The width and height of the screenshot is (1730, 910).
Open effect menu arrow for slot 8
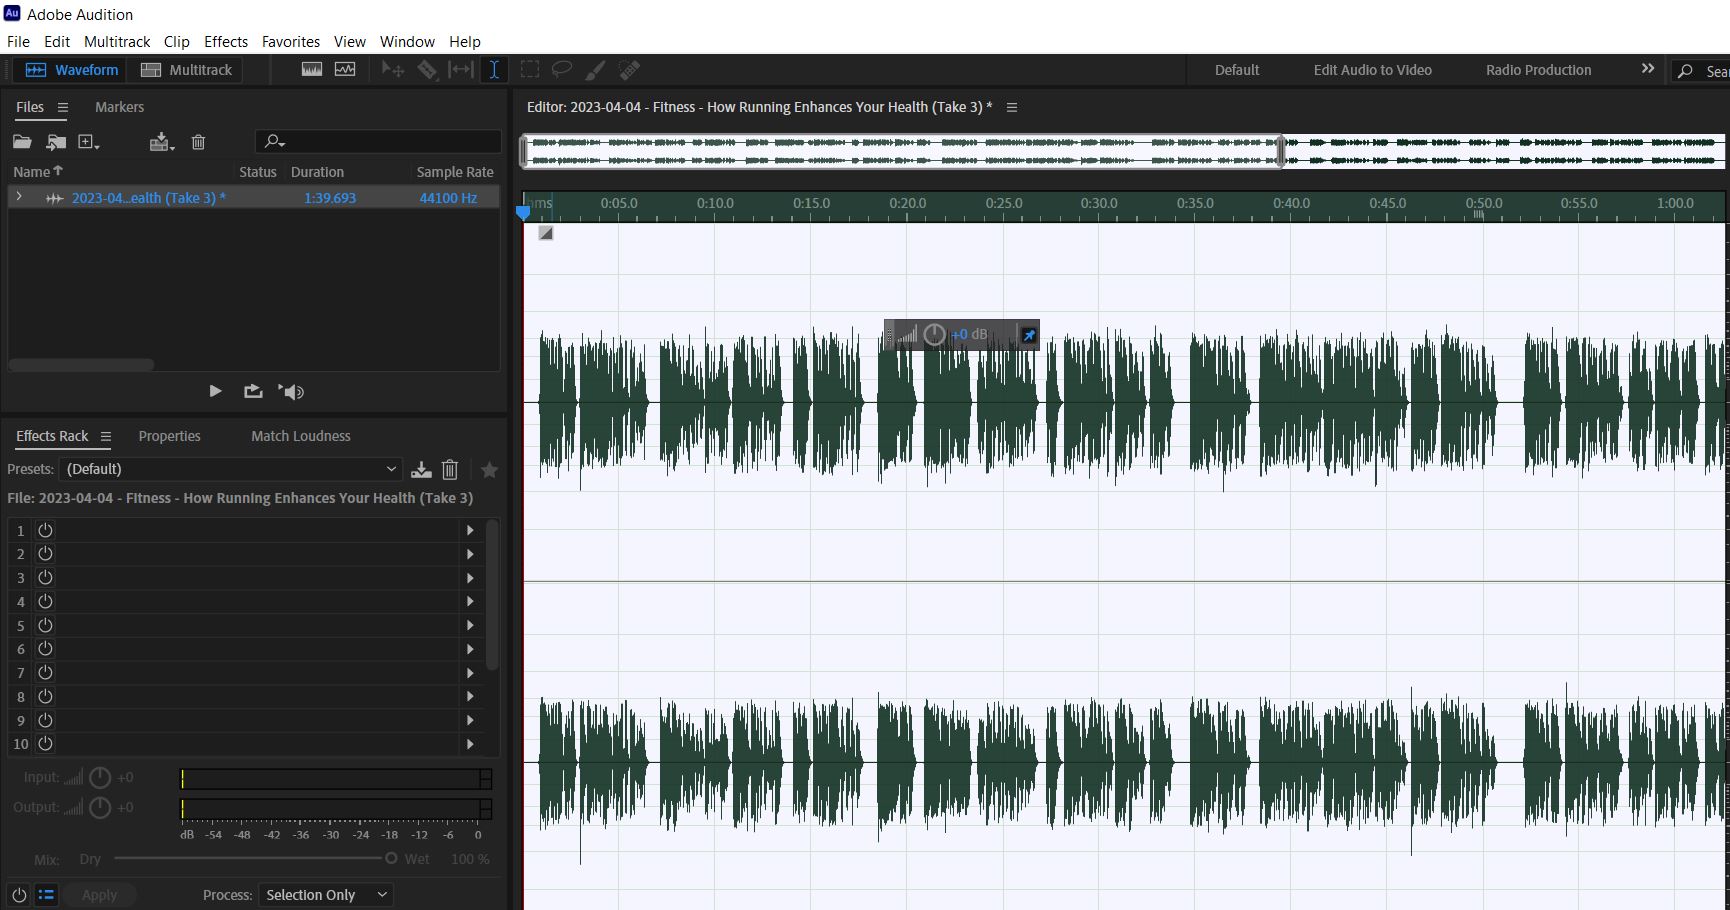470,697
